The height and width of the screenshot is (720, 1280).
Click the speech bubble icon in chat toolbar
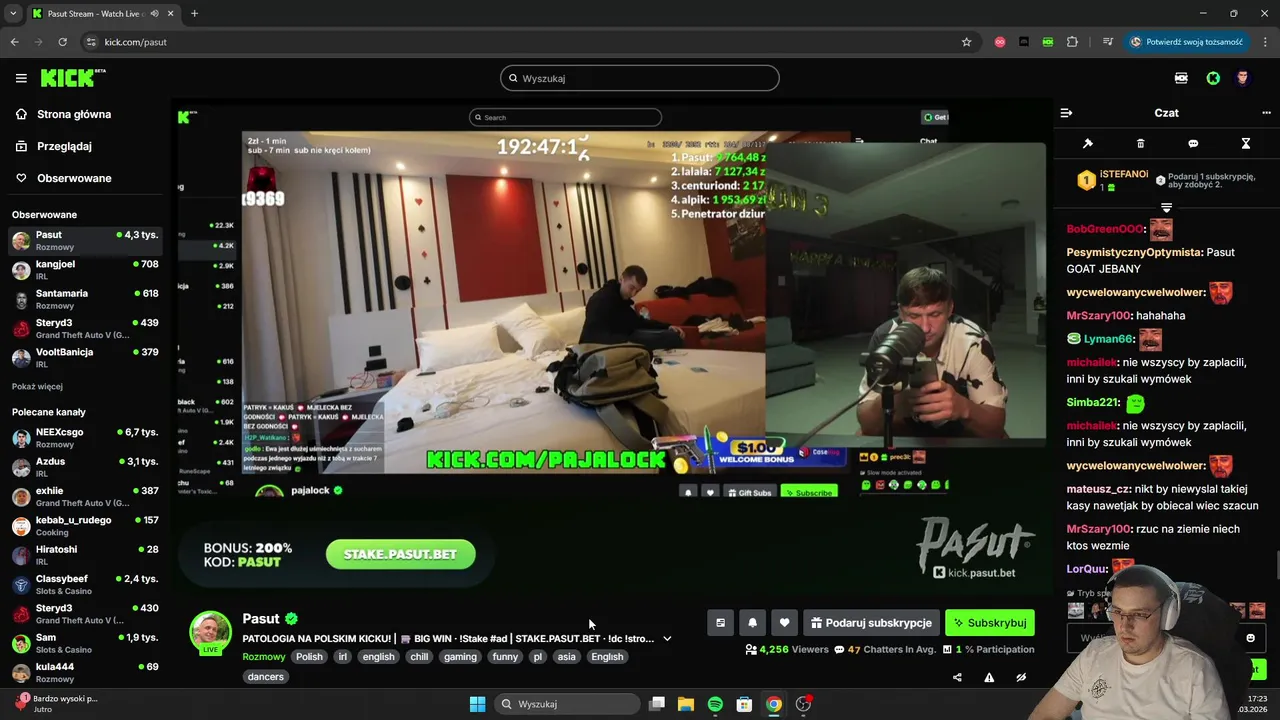tap(1193, 143)
